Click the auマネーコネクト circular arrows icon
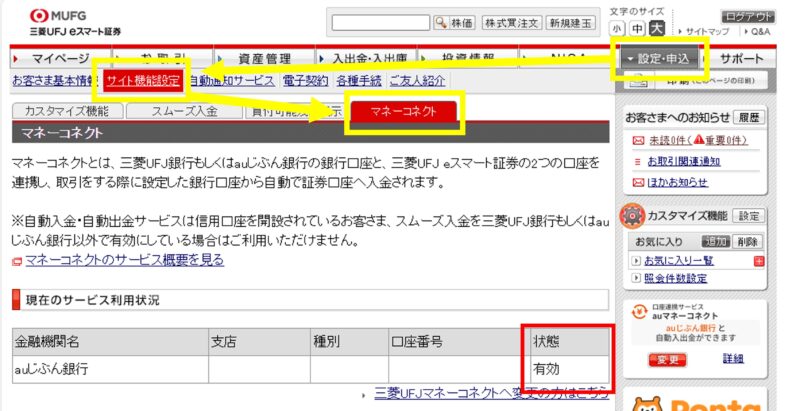The width and height of the screenshot is (800, 411). (639, 311)
